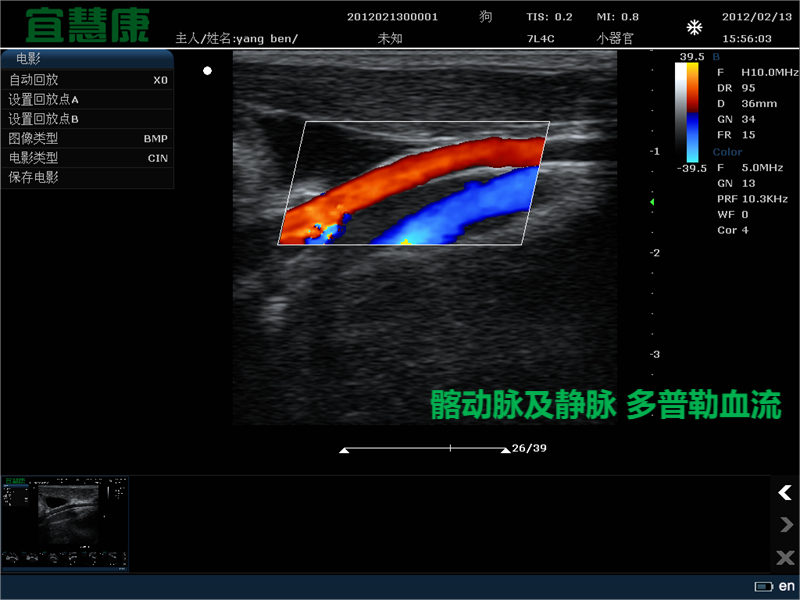Click the white probe orientation dot
The width and height of the screenshot is (800, 600).
pyautogui.click(x=207, y=71)
